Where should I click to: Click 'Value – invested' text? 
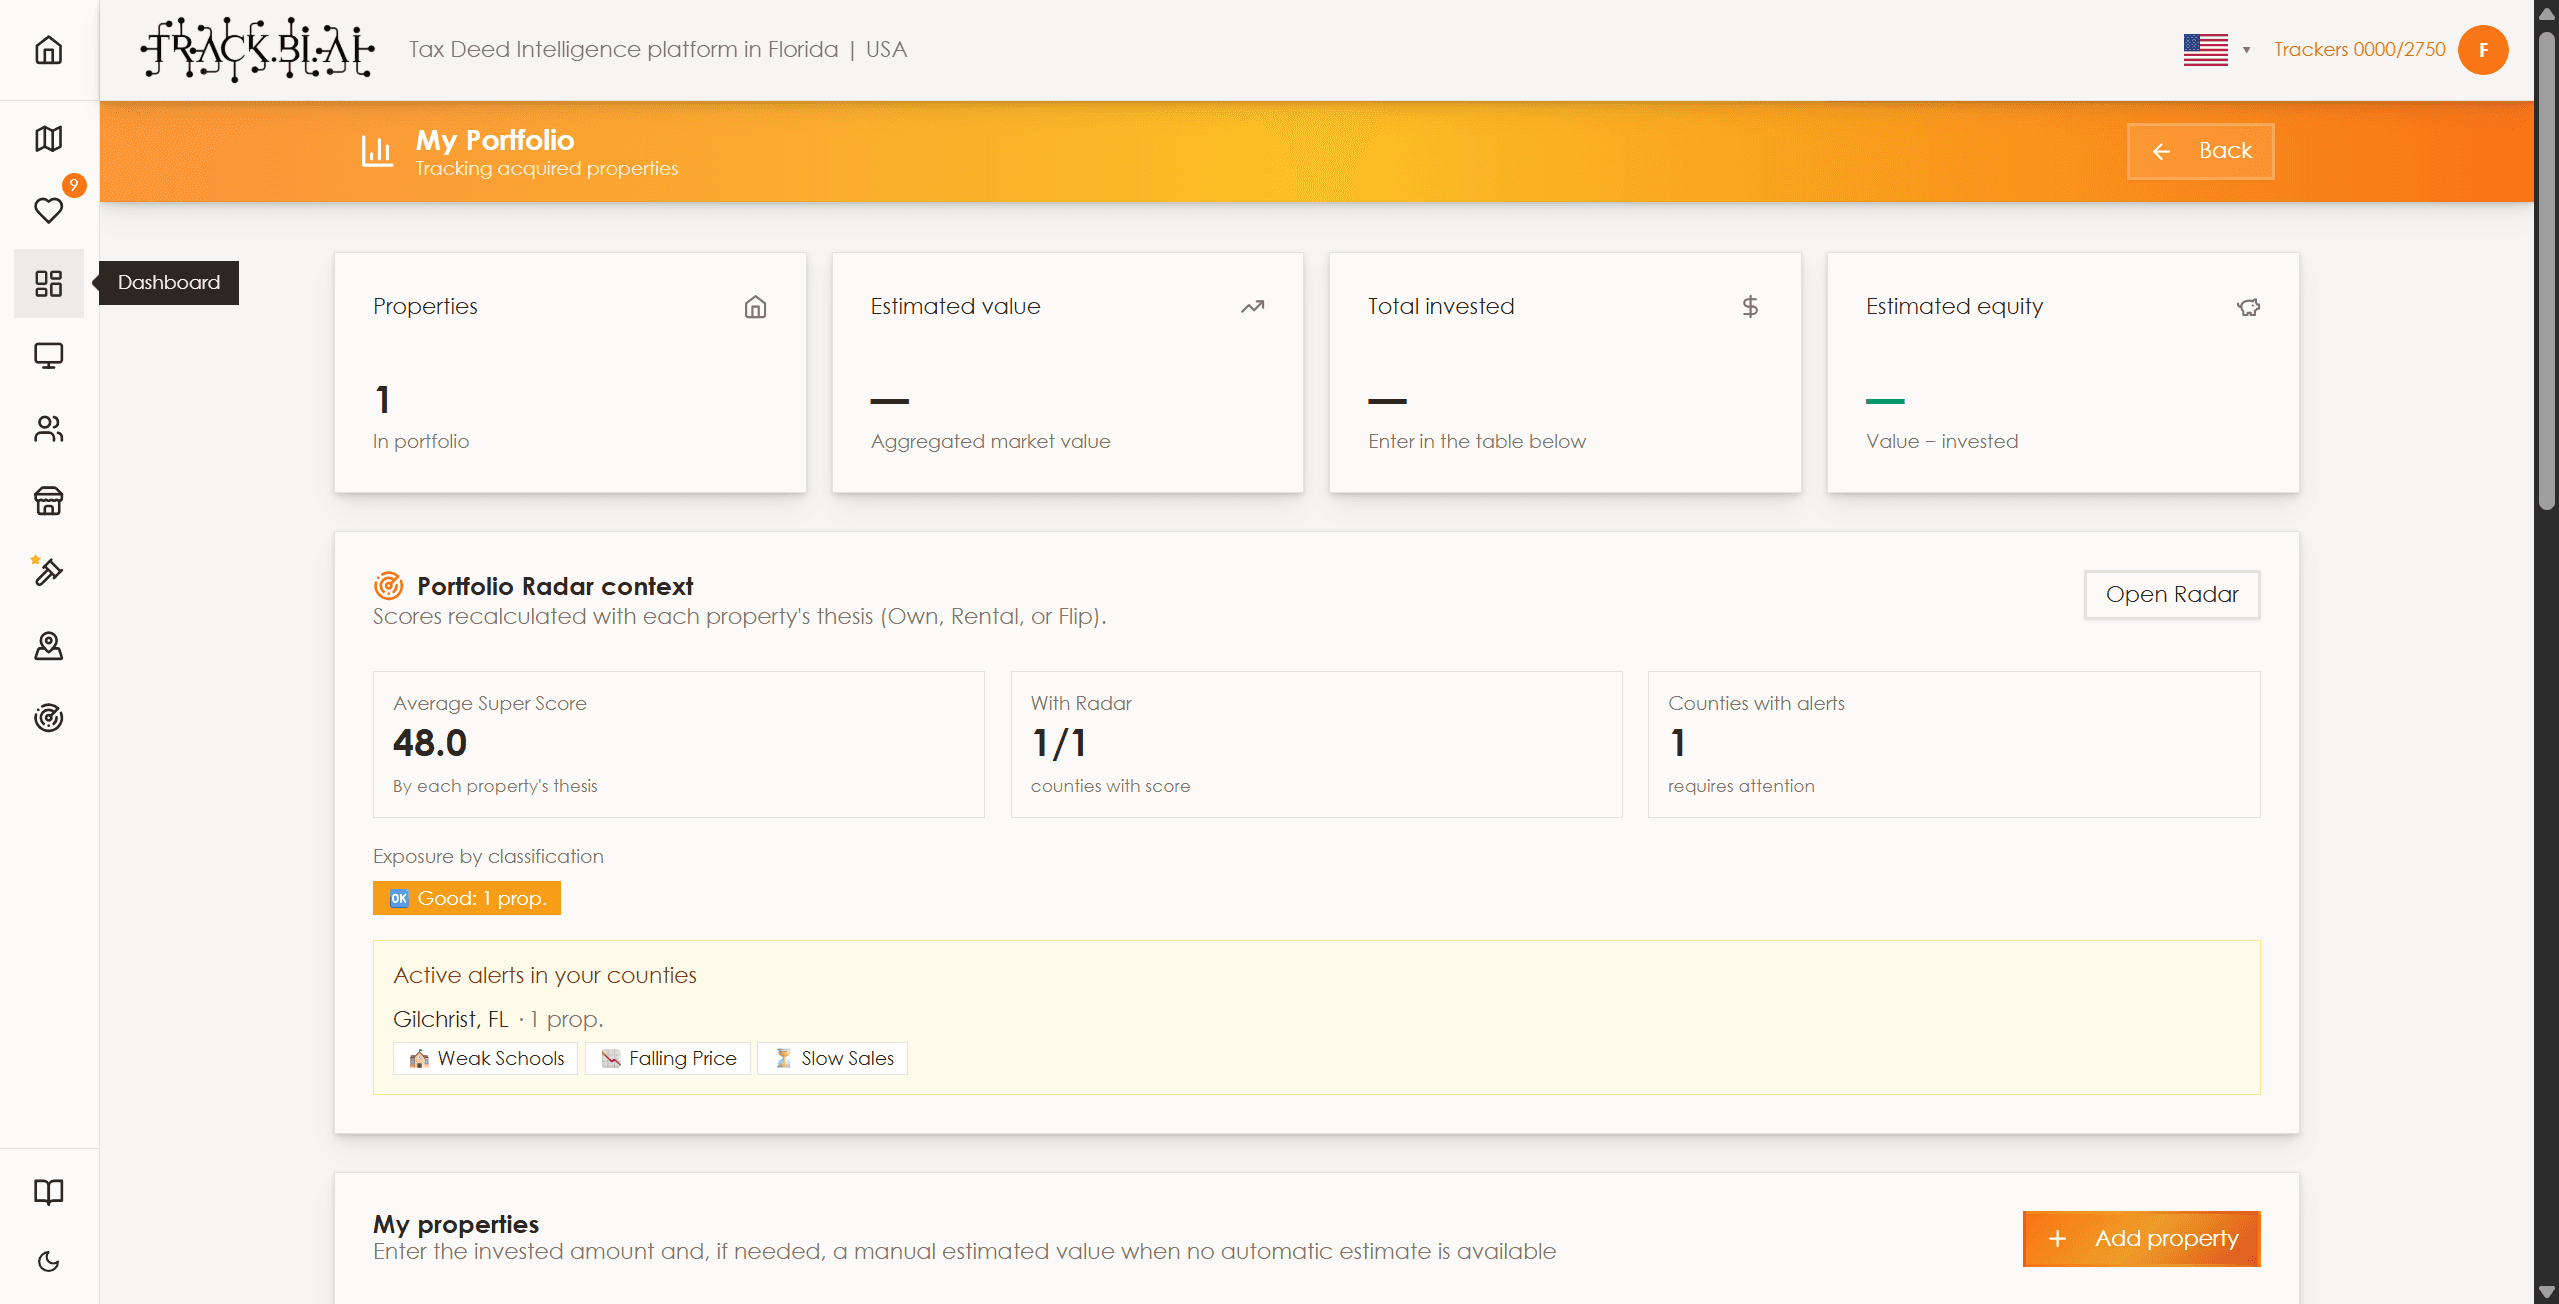1942,441
